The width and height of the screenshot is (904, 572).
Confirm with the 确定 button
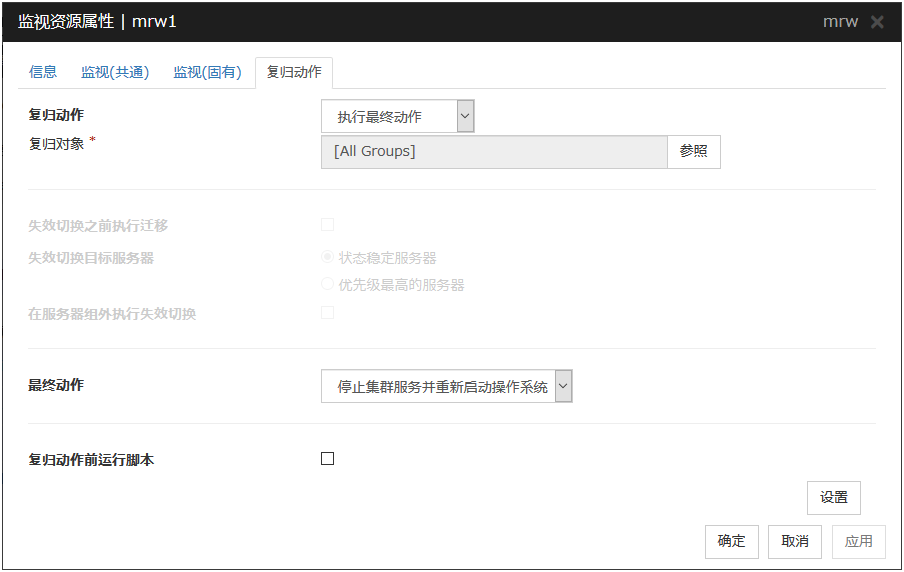(731, 541)
